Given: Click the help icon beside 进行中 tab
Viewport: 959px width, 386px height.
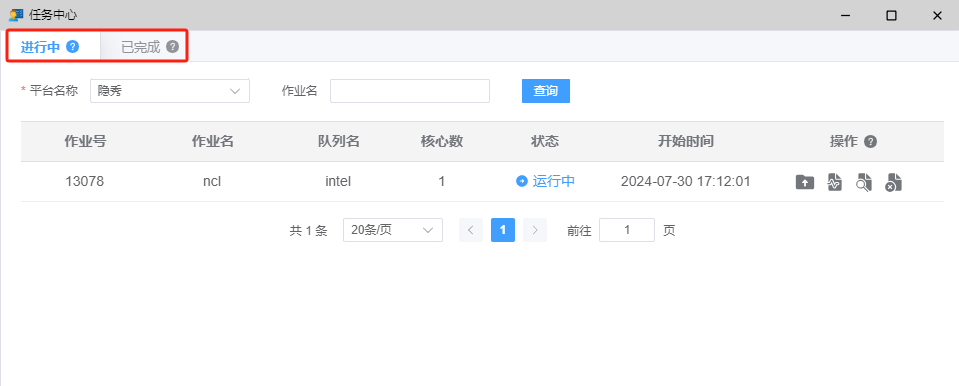Looking at the screenshot, I should [x=72, y=46].
